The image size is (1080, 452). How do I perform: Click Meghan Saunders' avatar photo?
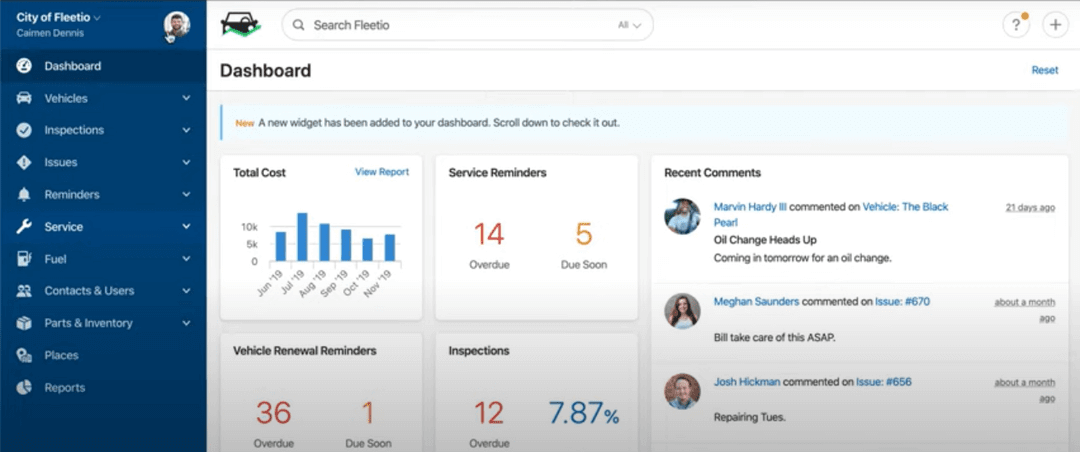click(683, 311)
